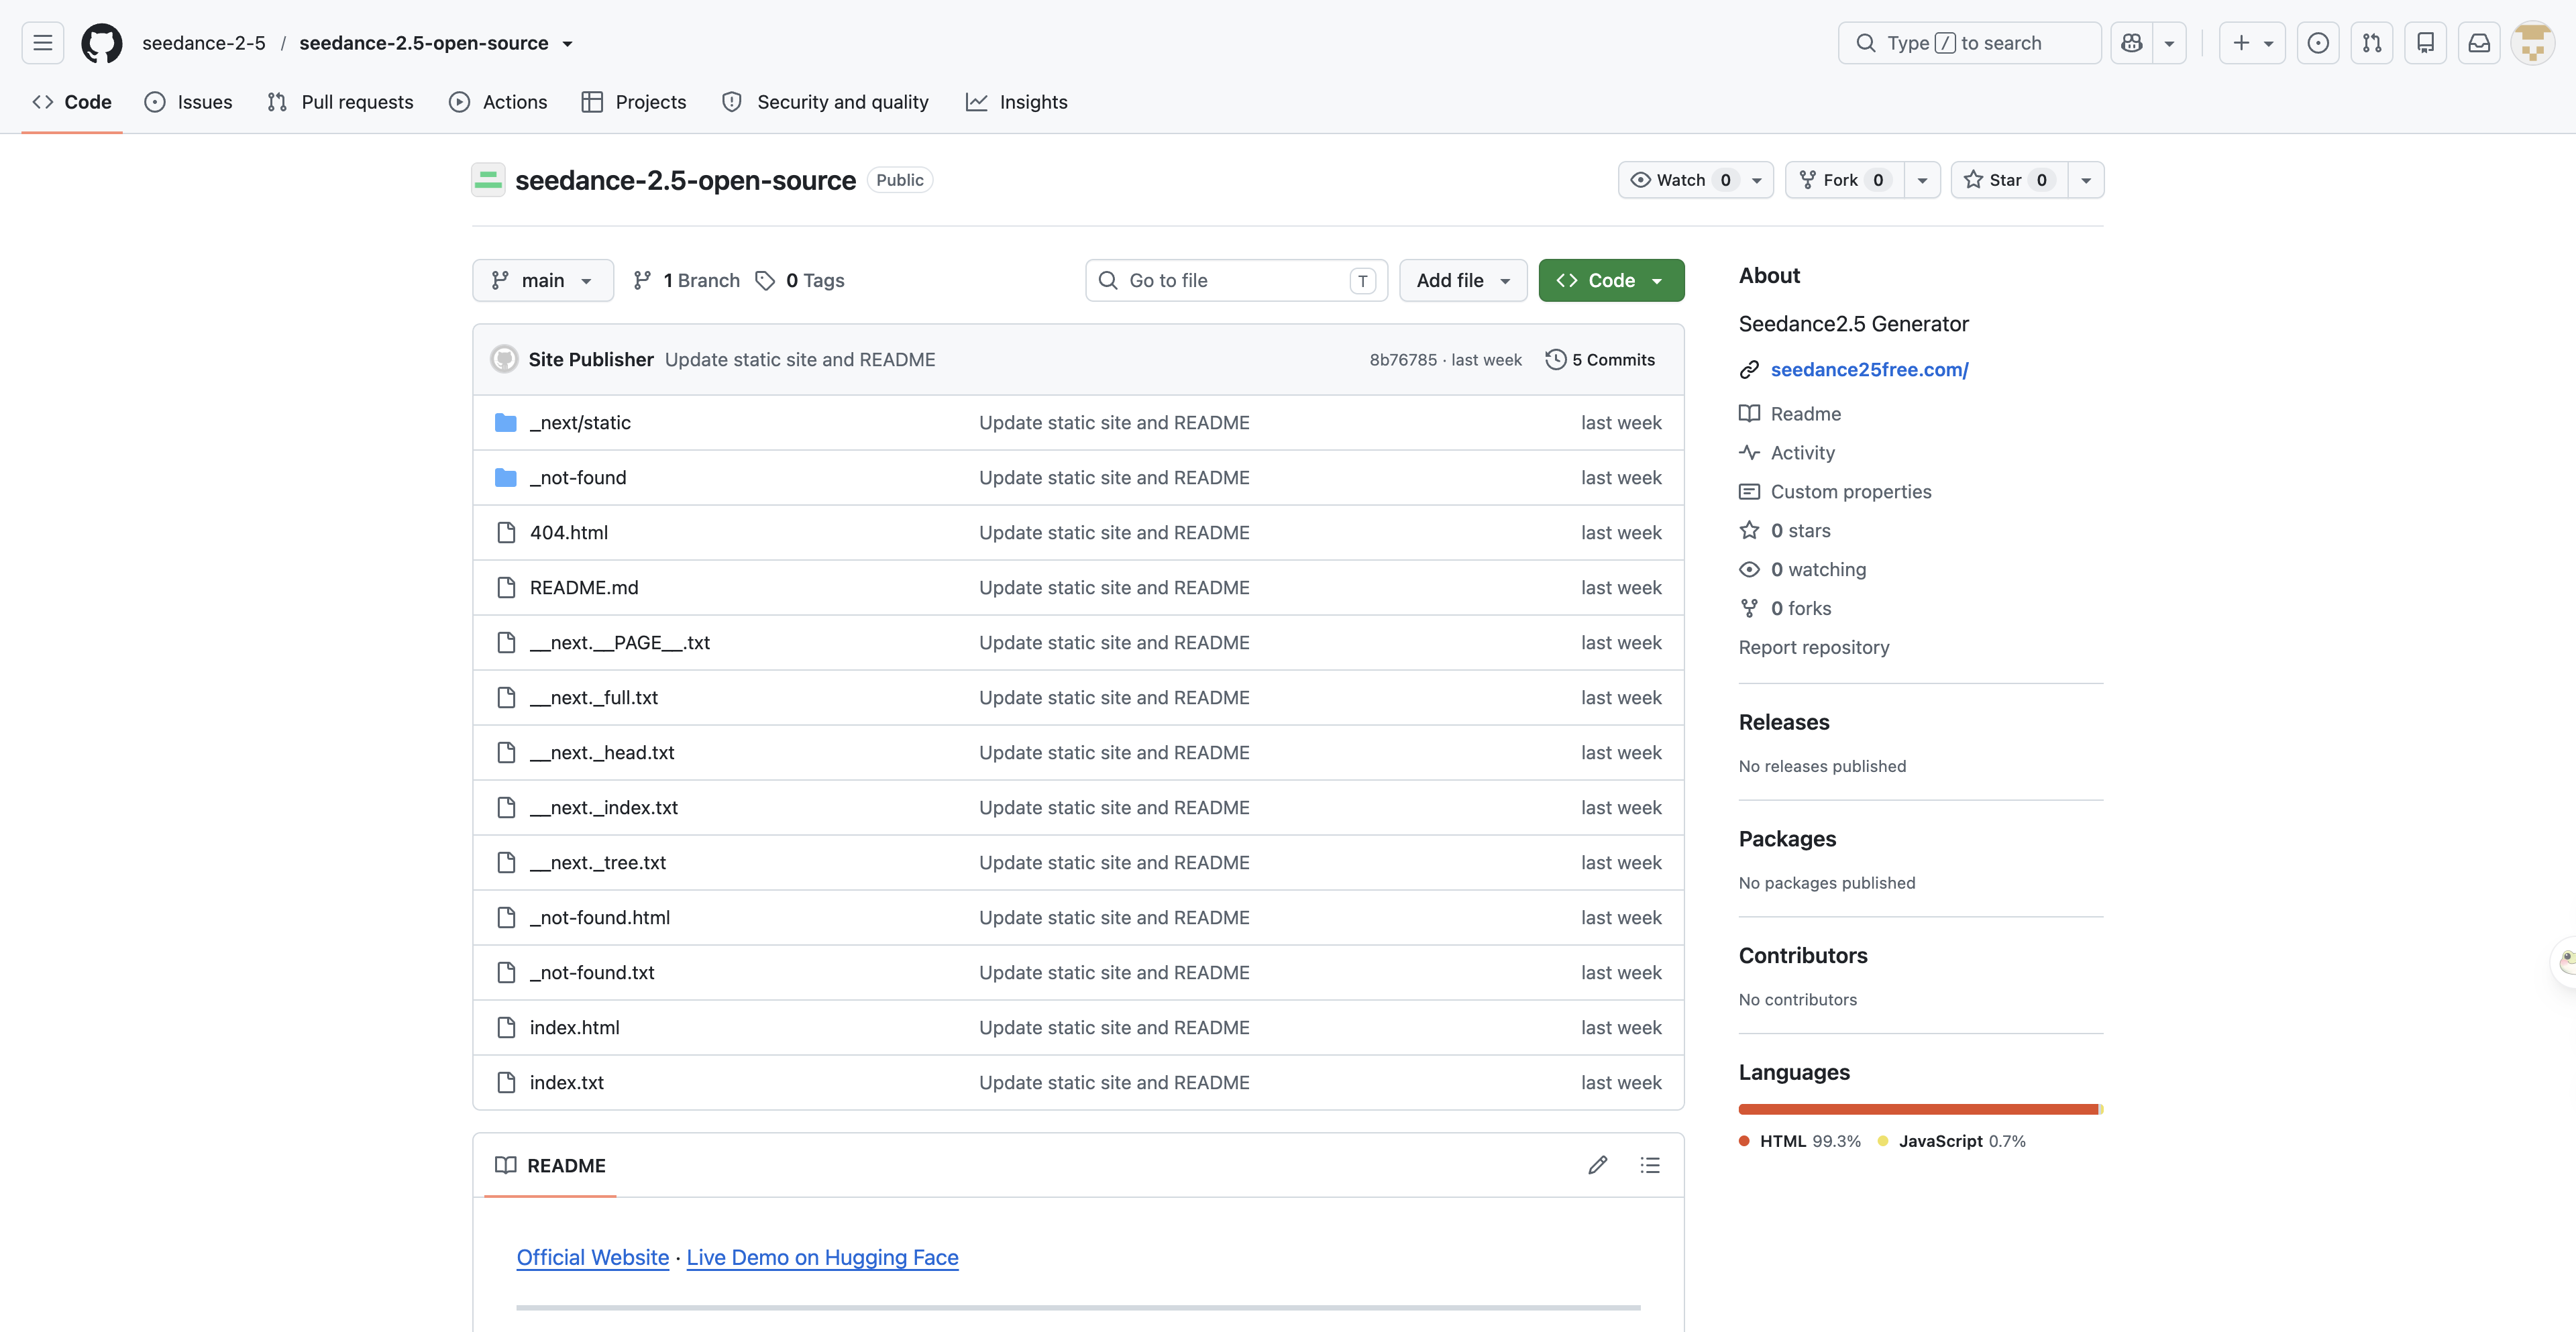The image size is (2576, 1332).
Task: Open the Pull requests tab
Action: 340,102
